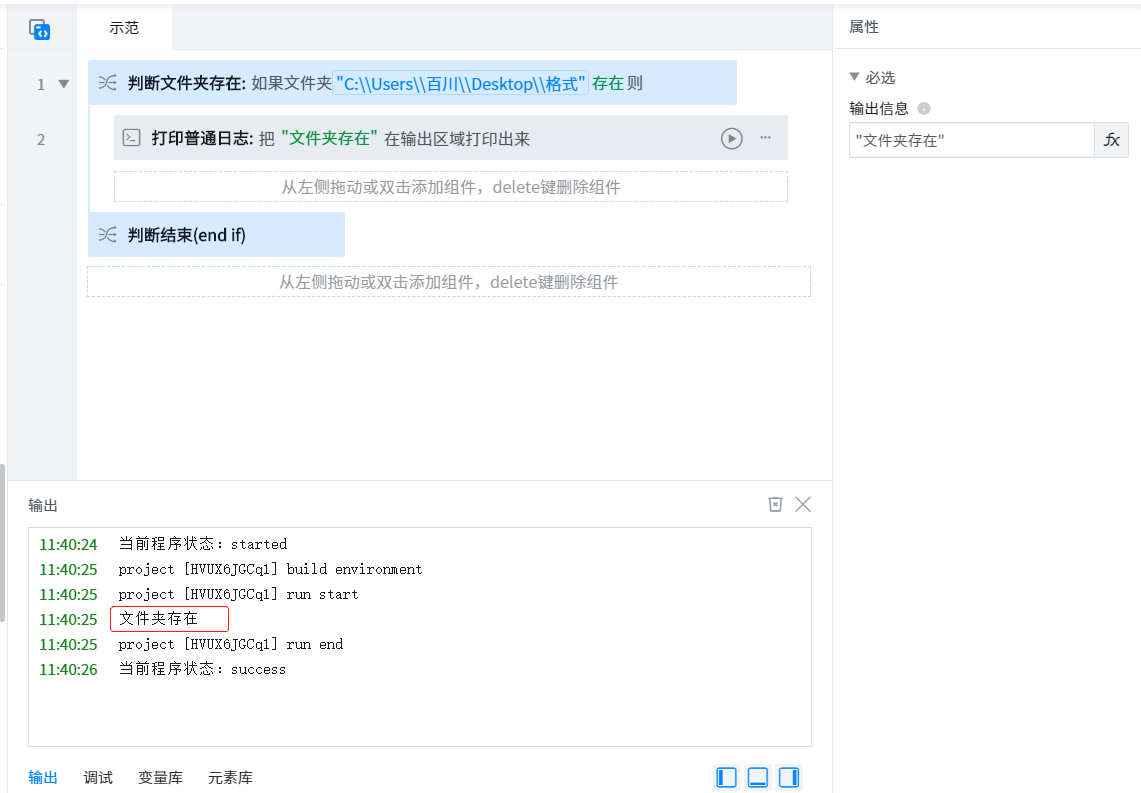Click the code view switch icon beside 示范 tab

tap(40, 29)
